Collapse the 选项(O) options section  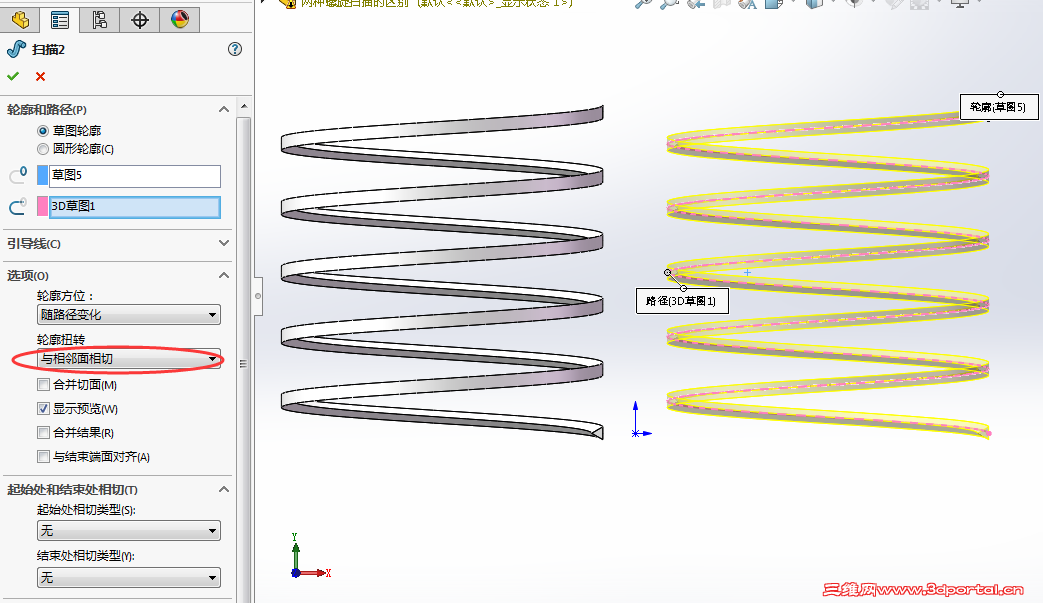tap(224, 275)
